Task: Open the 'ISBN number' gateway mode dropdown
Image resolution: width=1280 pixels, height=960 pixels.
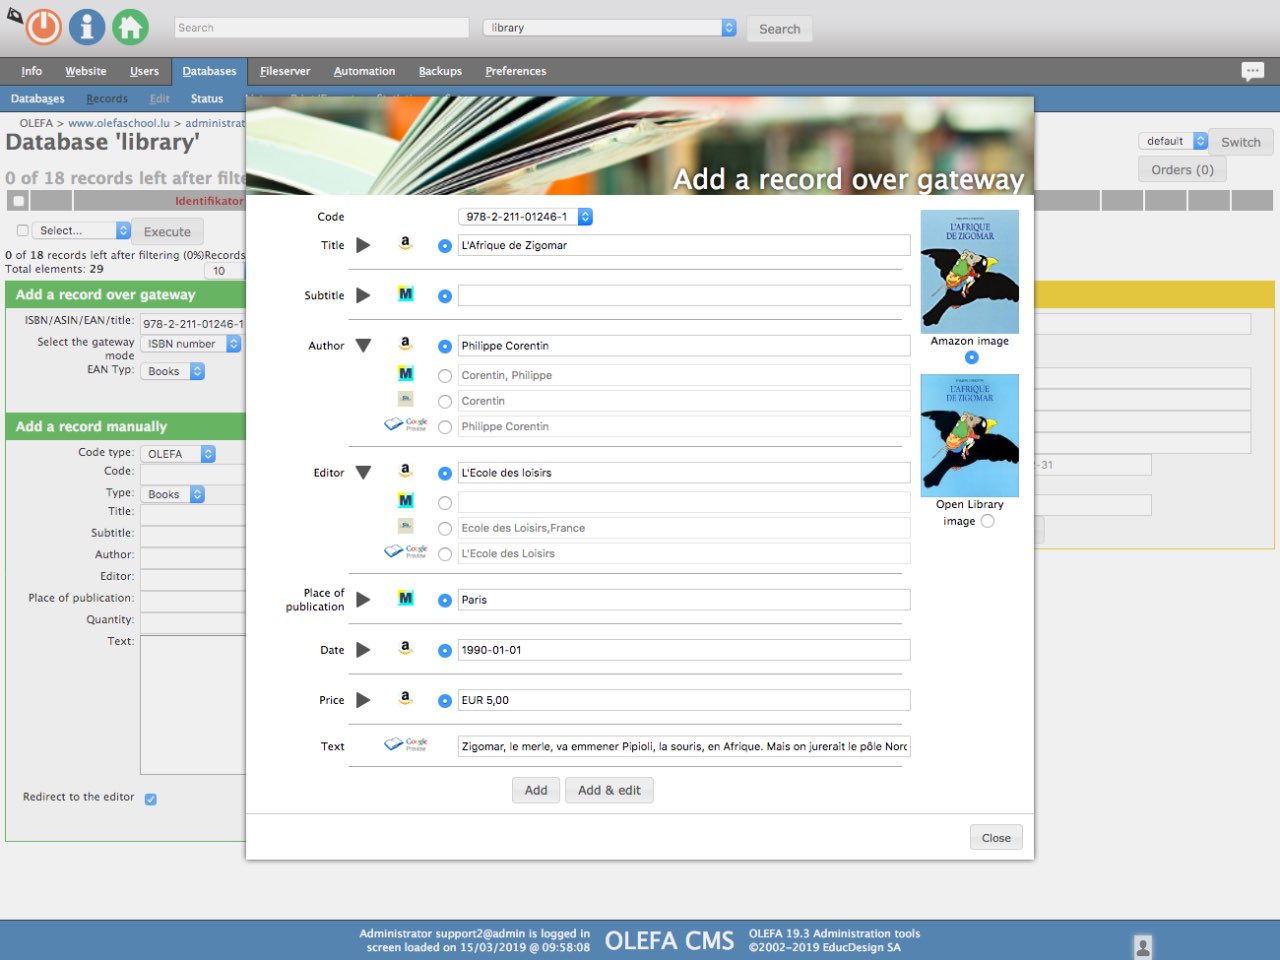Action: pyautogui.click(x=190, y=343)
